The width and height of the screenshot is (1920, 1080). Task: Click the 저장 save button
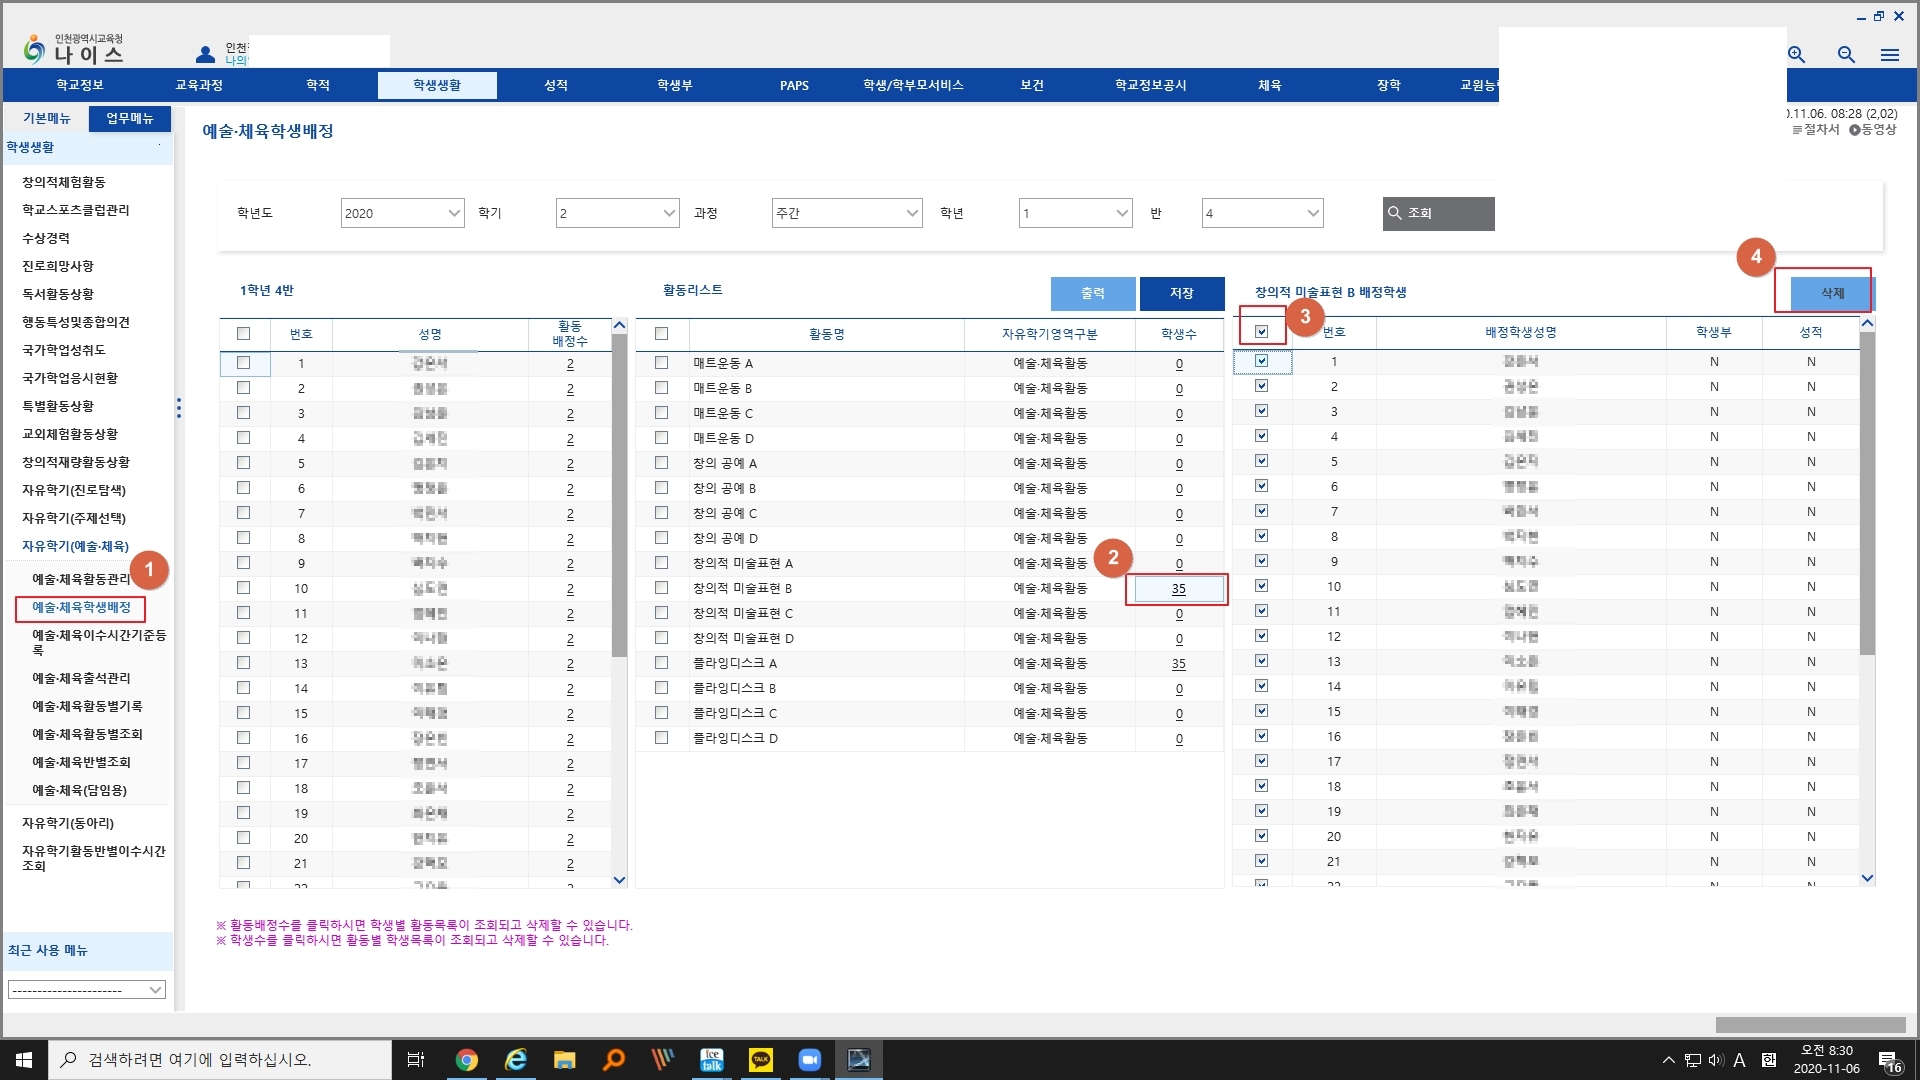tap(1181, 293)
